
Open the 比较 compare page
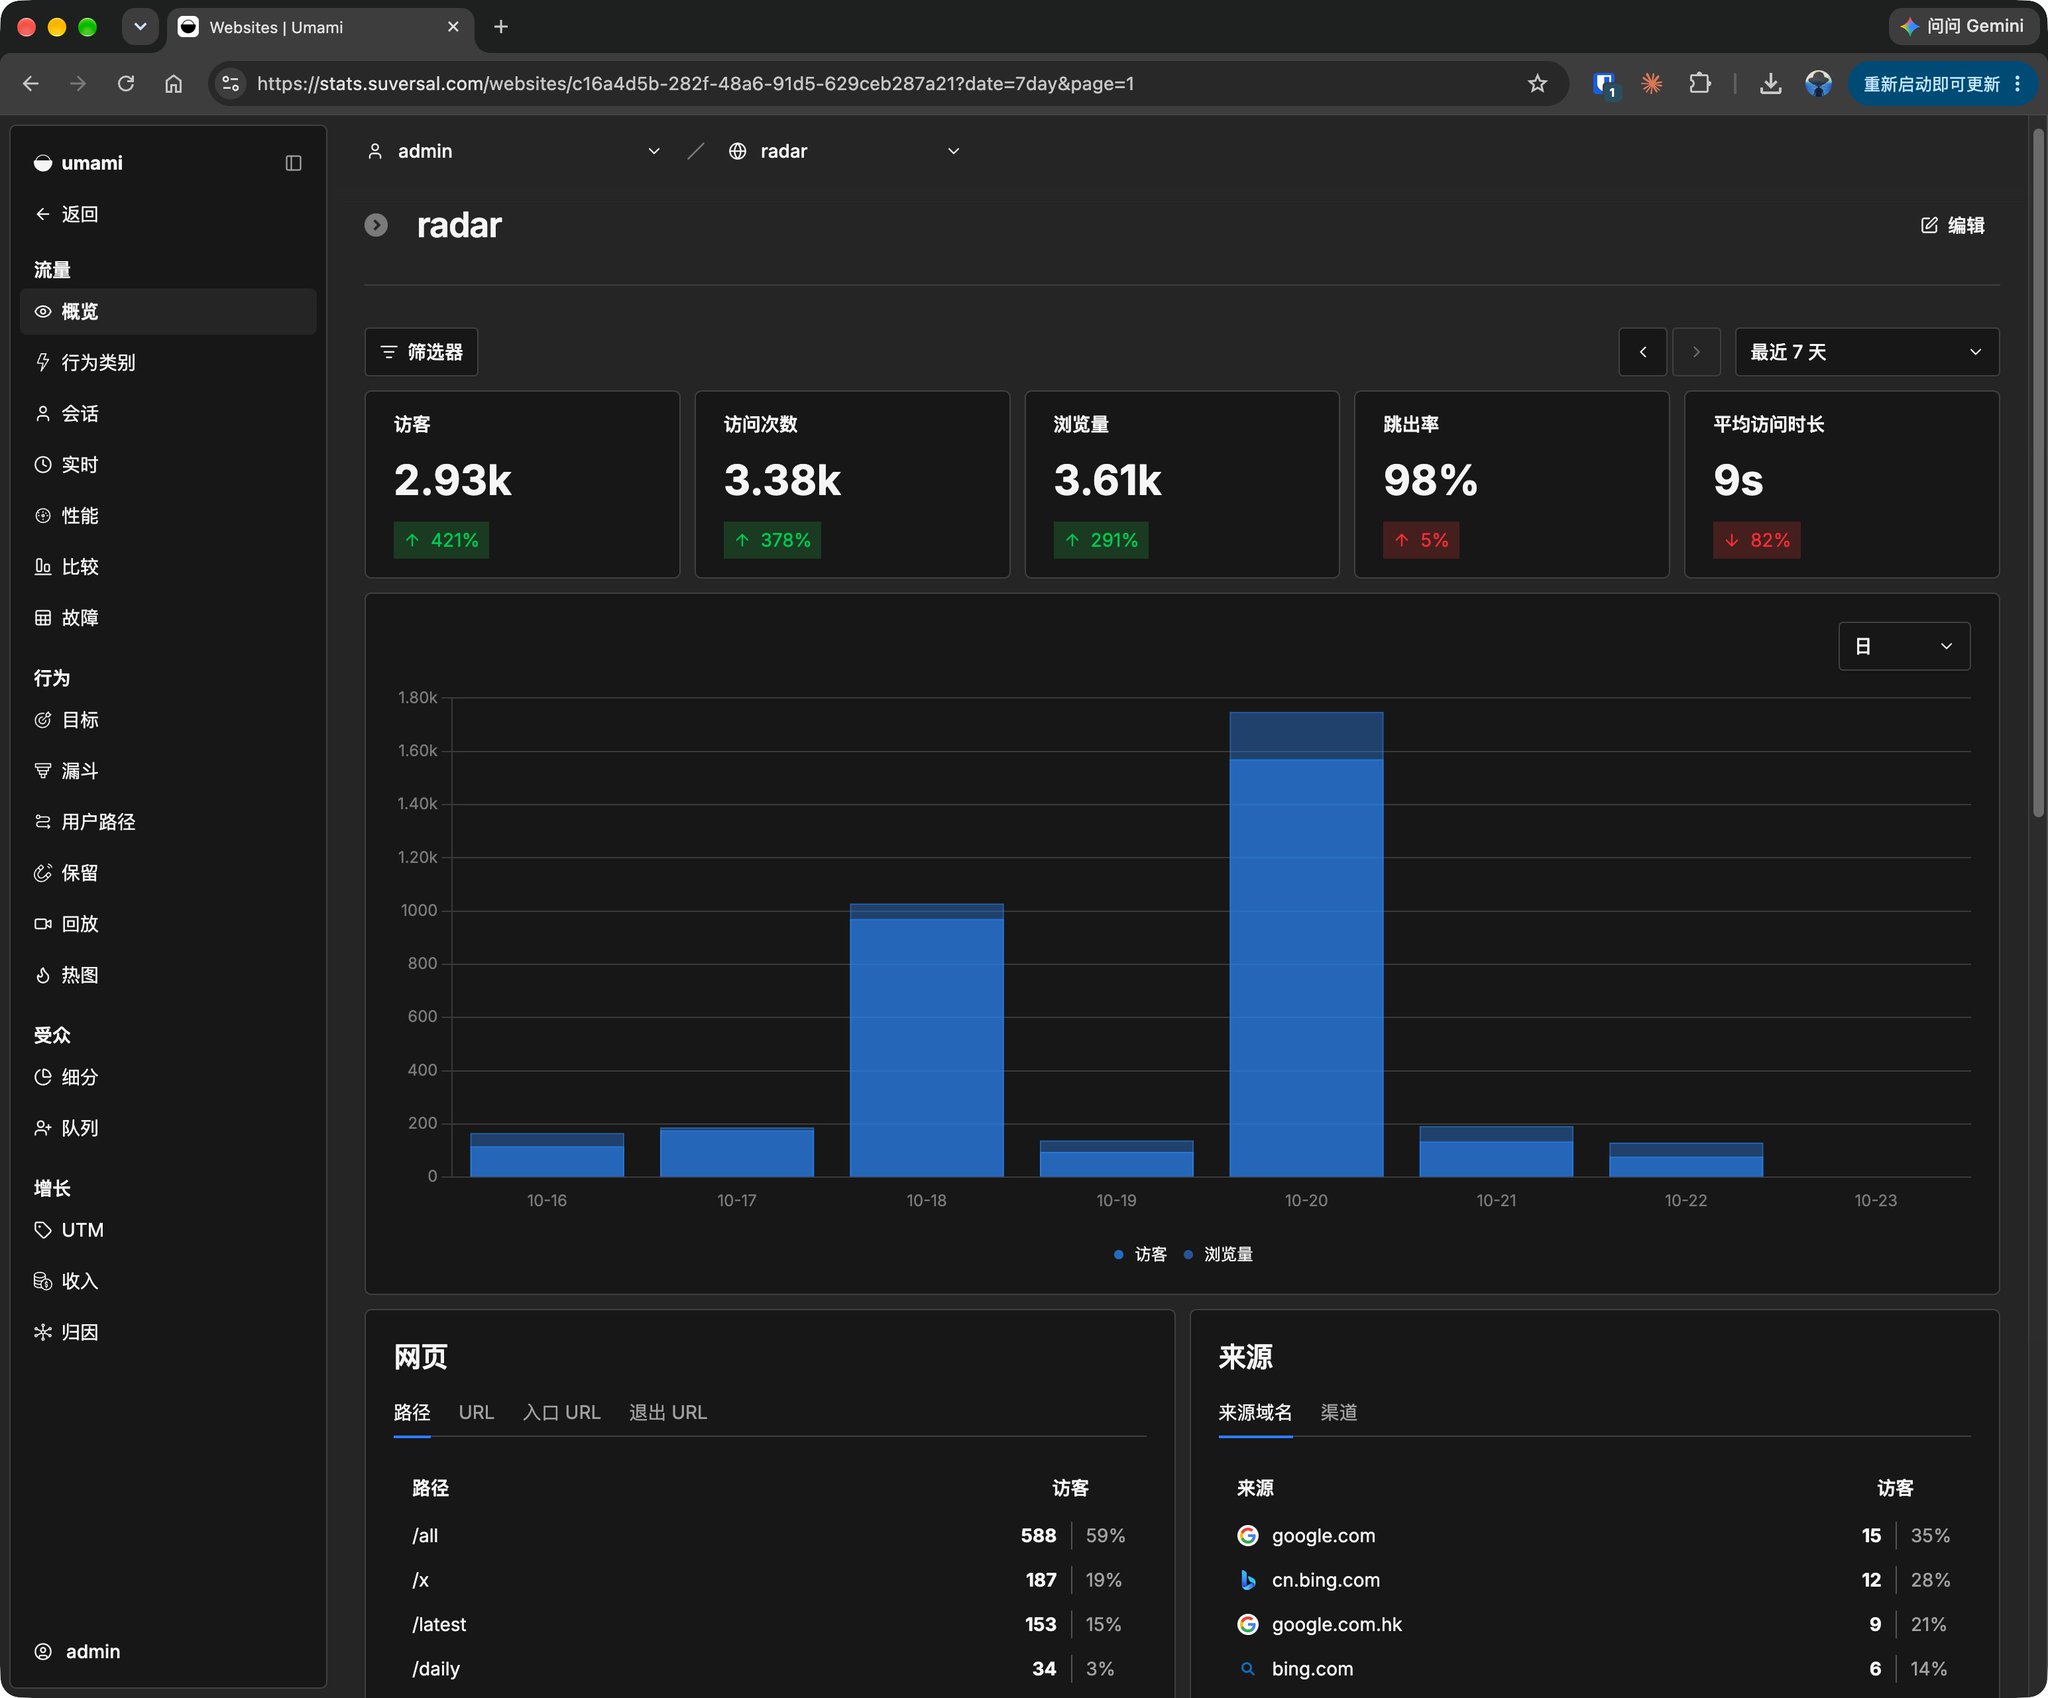click(x=168, y=567)
